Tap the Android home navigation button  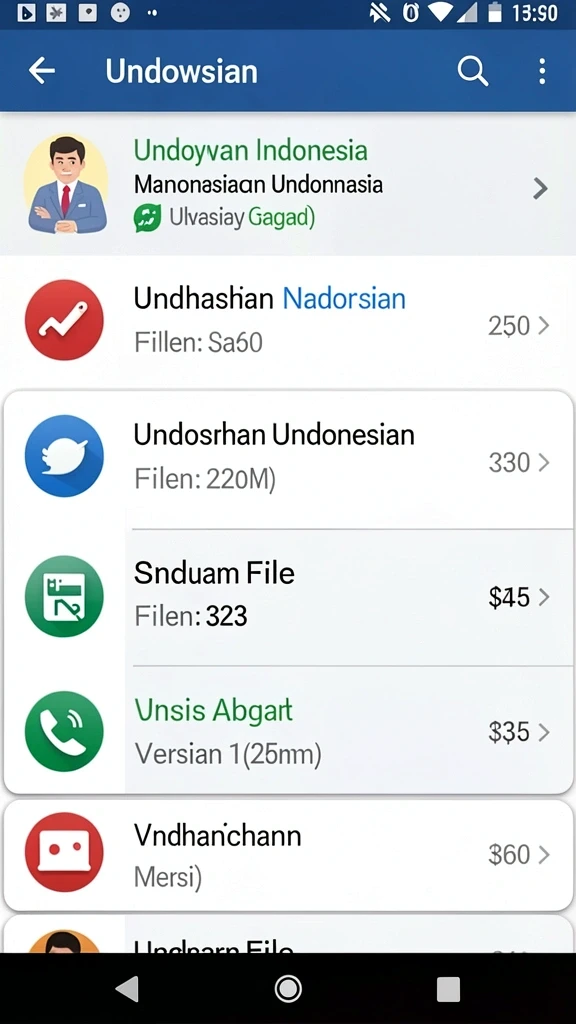click(x=288, y=989)
